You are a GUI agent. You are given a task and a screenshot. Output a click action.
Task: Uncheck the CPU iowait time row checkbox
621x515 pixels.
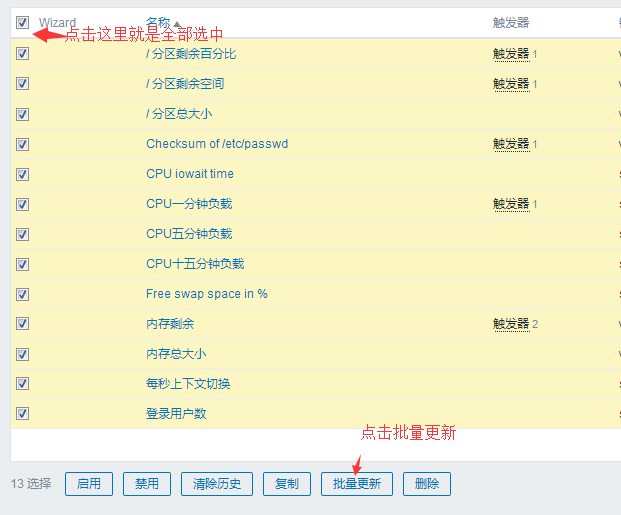[22, 174]
